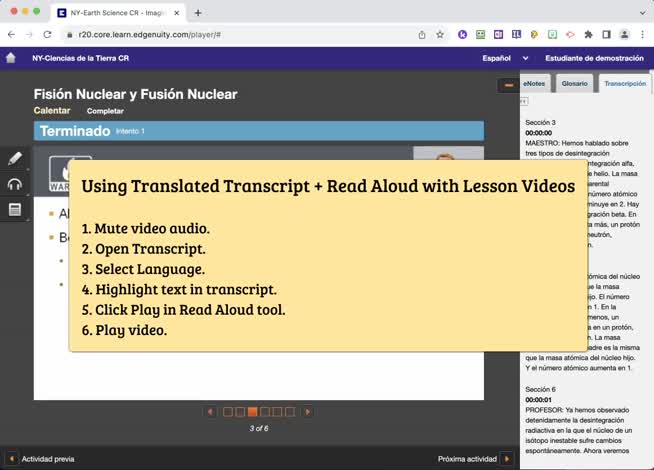Reload the browser page
Screen dimensions: 654x470
[47, 34]
